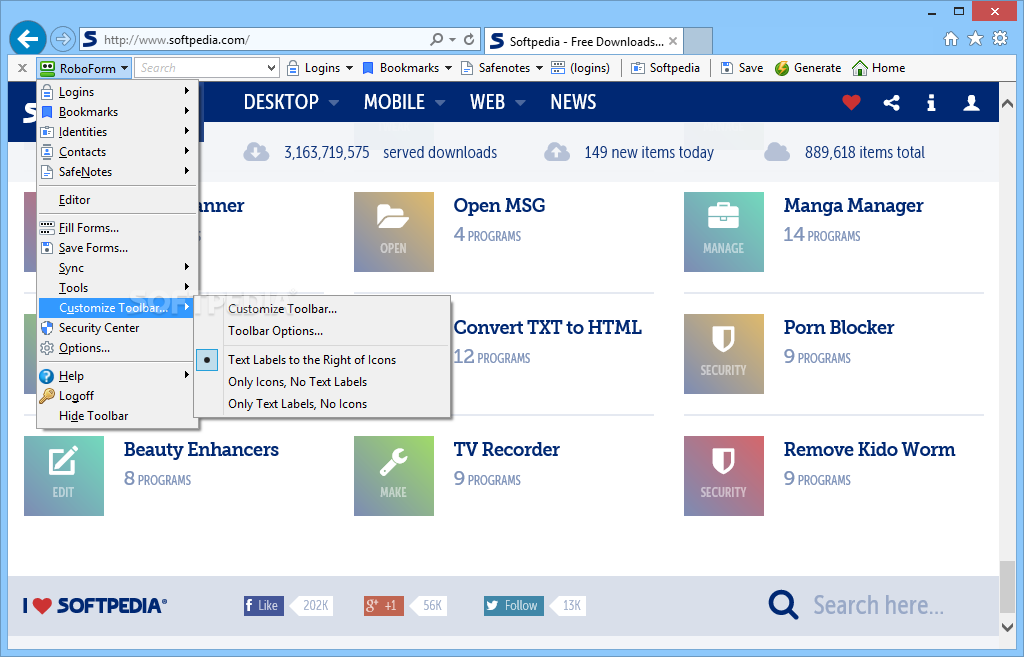Screen dimensions: 1024x657
Task: Click the RoboForm toolbar search field
Action: (x=200, y=68)
